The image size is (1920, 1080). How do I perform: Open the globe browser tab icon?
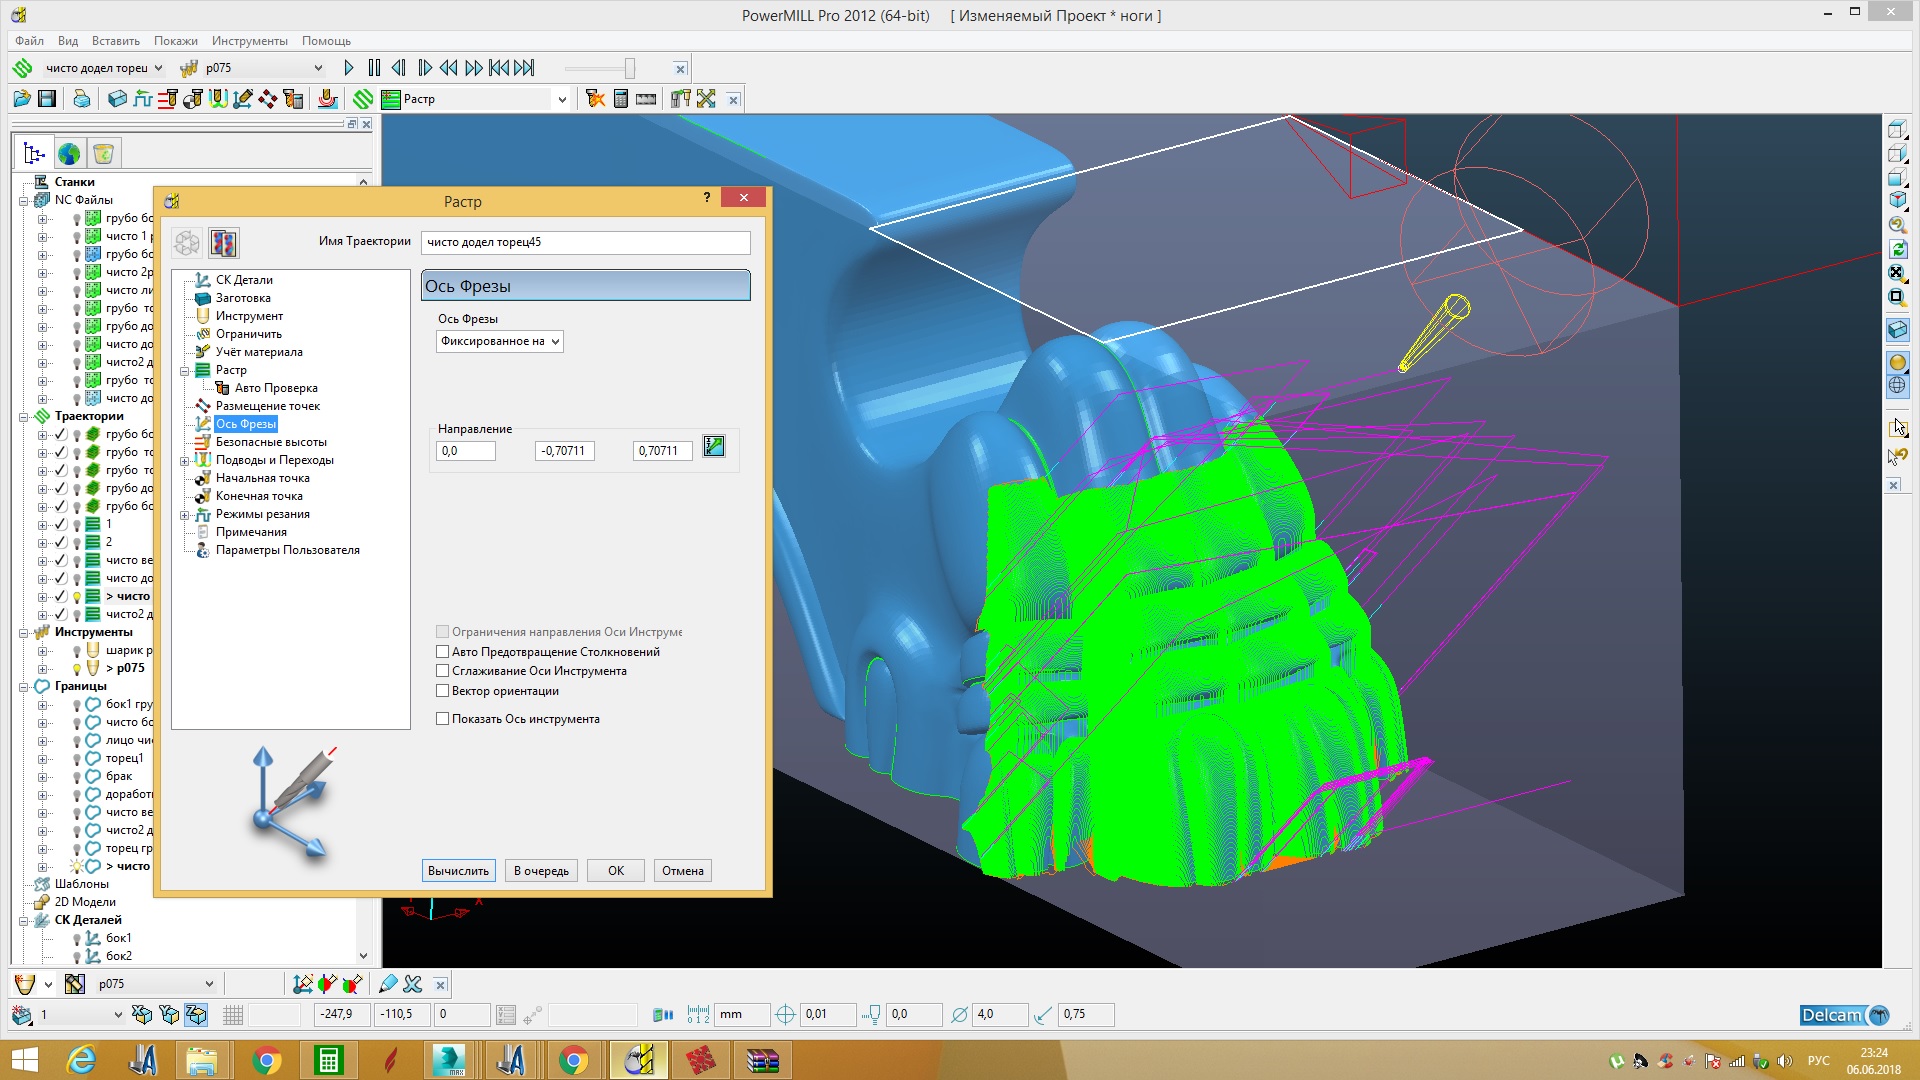click(x=69, y=153)
